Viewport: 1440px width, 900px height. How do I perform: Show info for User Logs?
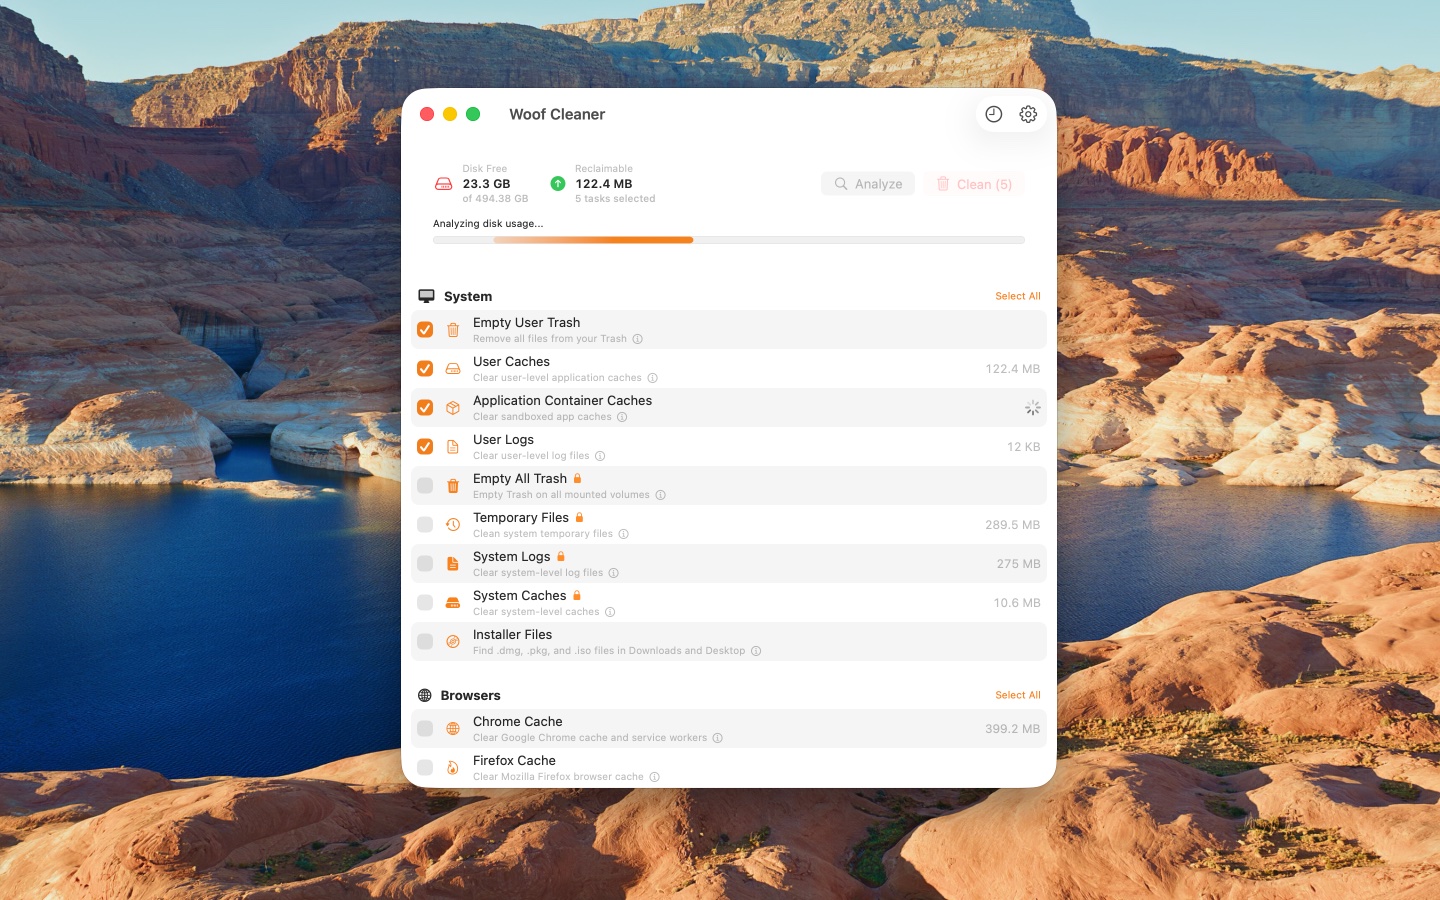coord(600,456)
